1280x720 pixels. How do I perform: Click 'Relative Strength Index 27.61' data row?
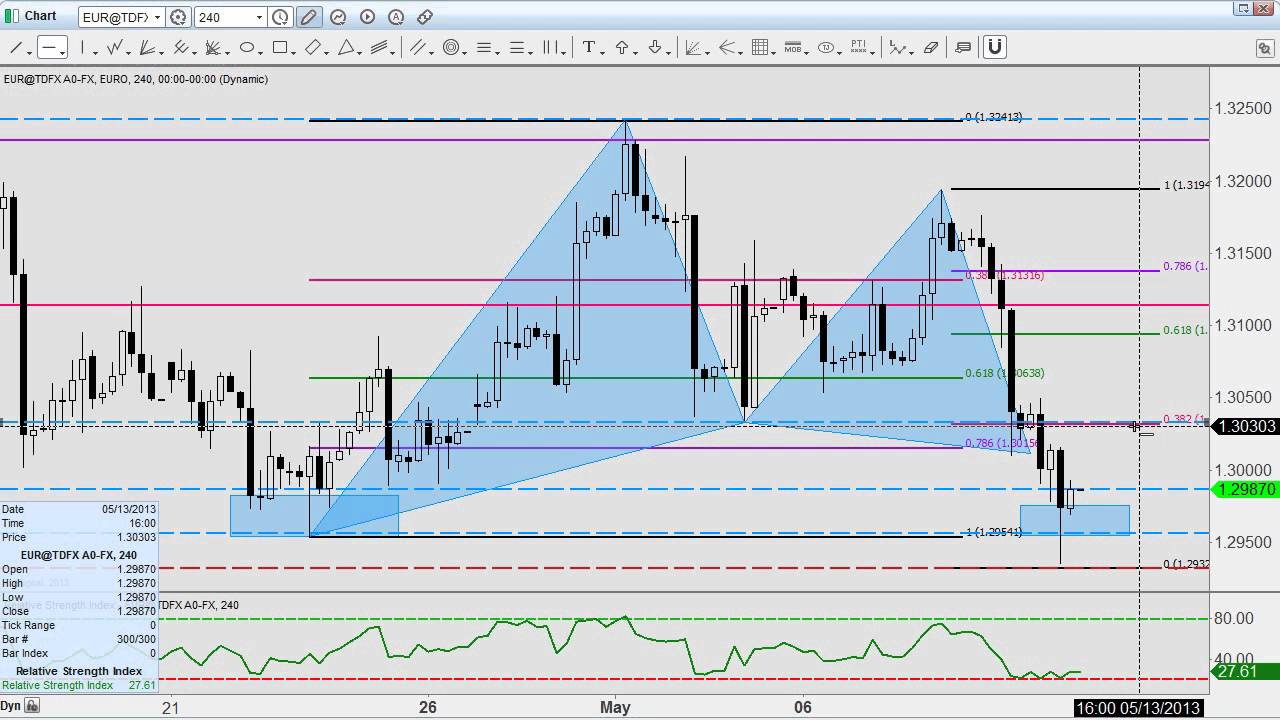click(x=79, y=685)
